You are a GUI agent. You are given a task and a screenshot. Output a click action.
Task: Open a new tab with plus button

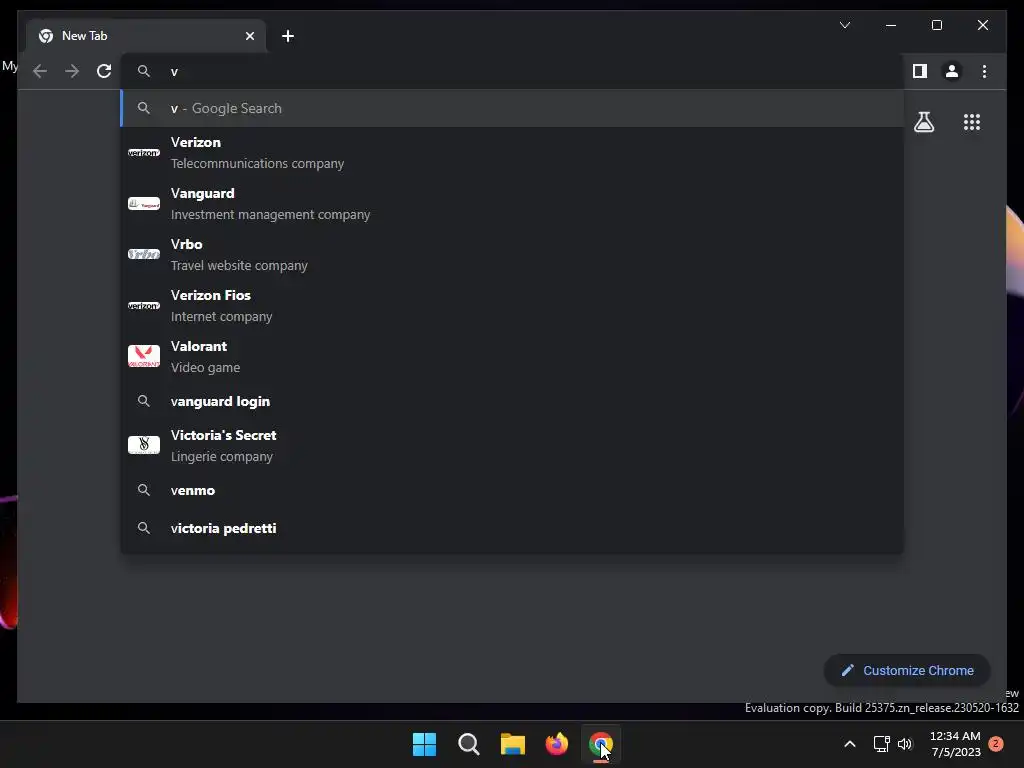pos(288,36)
